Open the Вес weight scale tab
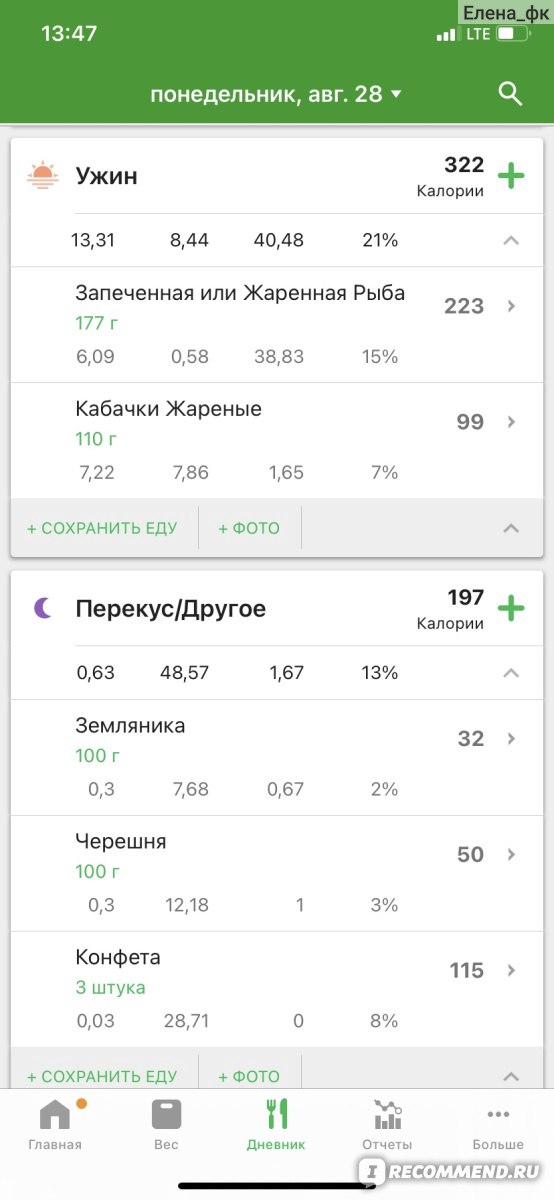 (x=166, y=1126)
